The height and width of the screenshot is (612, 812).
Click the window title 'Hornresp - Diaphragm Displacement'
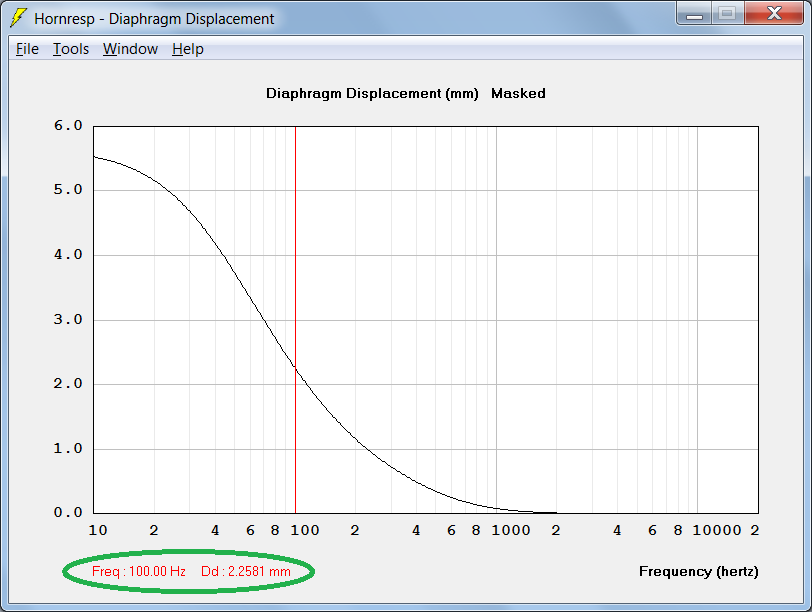(x=154, y=19)
